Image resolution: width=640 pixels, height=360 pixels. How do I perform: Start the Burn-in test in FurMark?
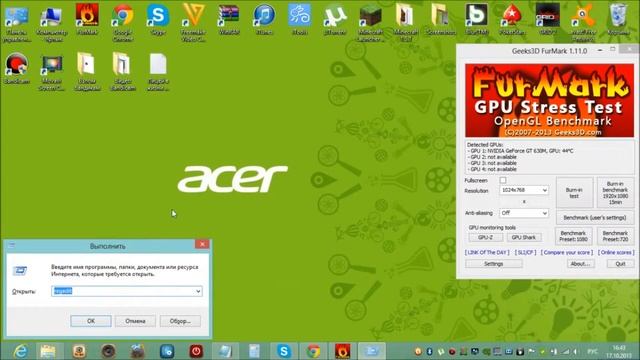[x=574, y=193]
